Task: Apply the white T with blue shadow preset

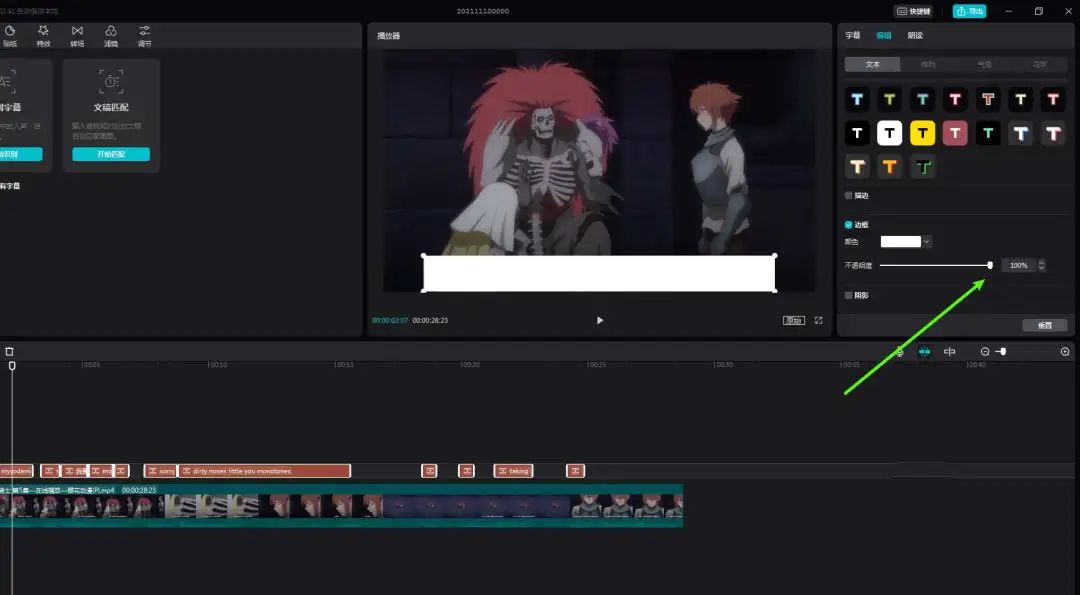Action: (x=1021, y=133)
